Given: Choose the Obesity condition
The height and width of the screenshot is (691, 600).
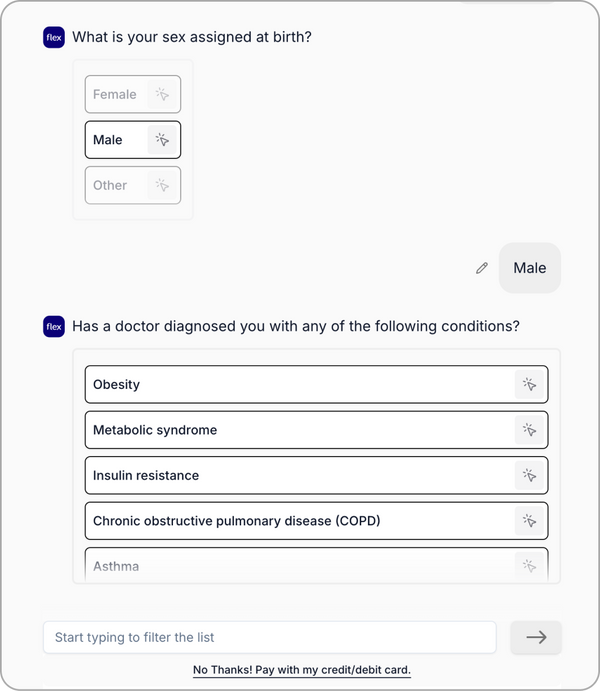Looking at the screenshot, I should pyautogui.click(x=300, y=384).
